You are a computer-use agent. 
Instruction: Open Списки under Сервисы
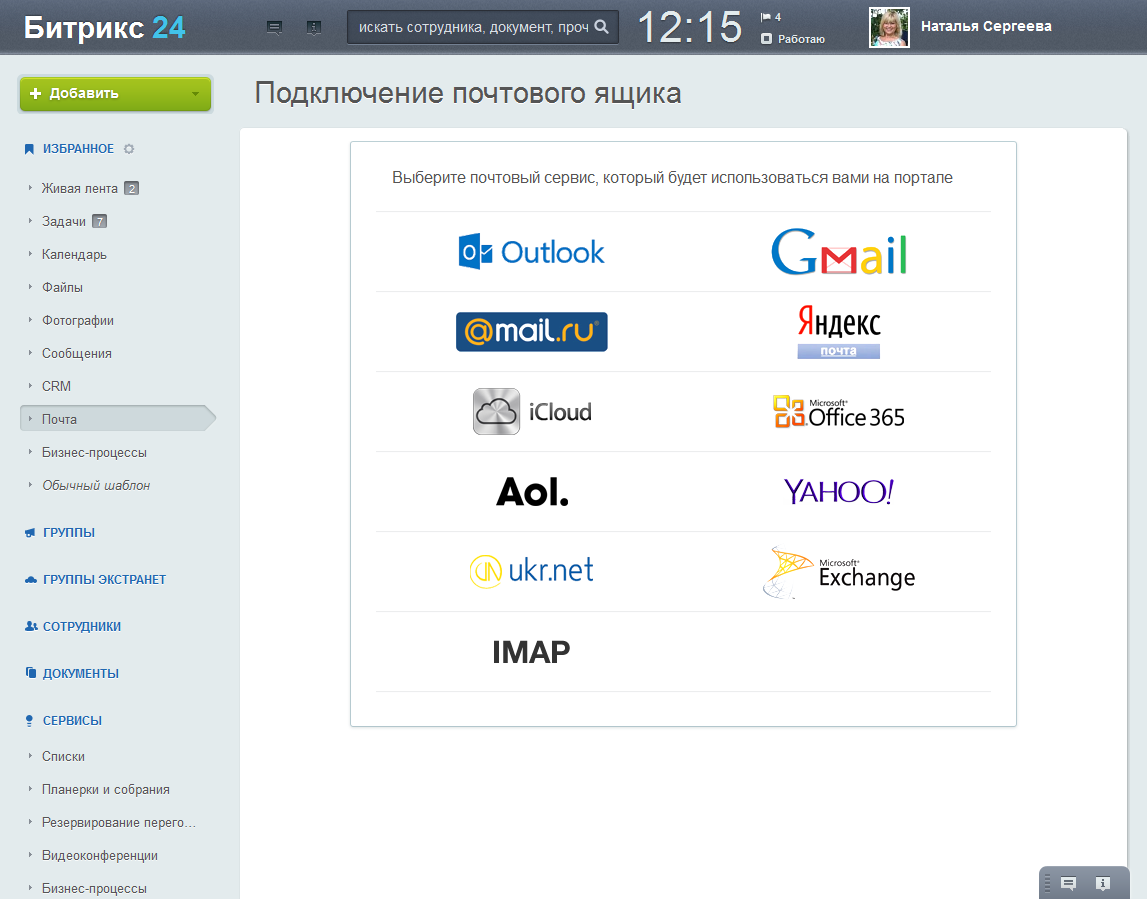(64, 756)
